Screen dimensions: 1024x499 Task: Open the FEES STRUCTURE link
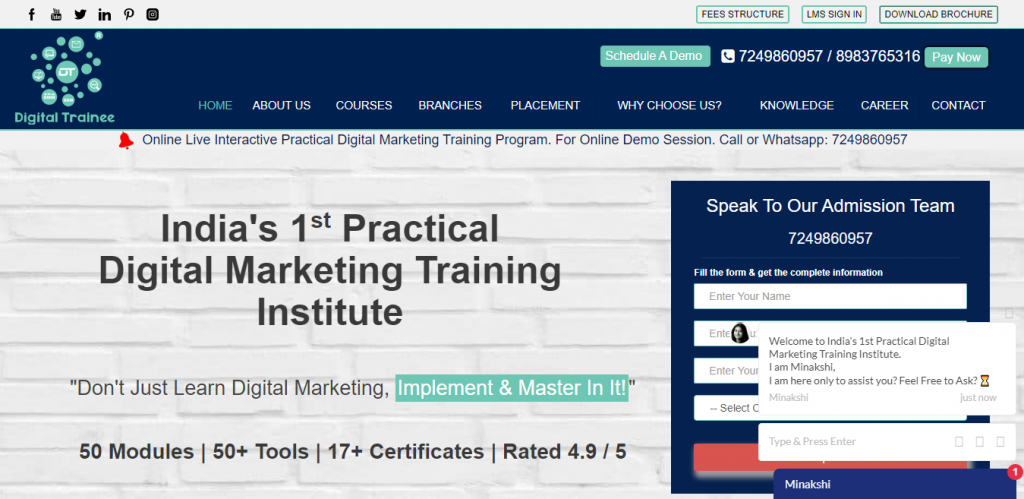743,14
